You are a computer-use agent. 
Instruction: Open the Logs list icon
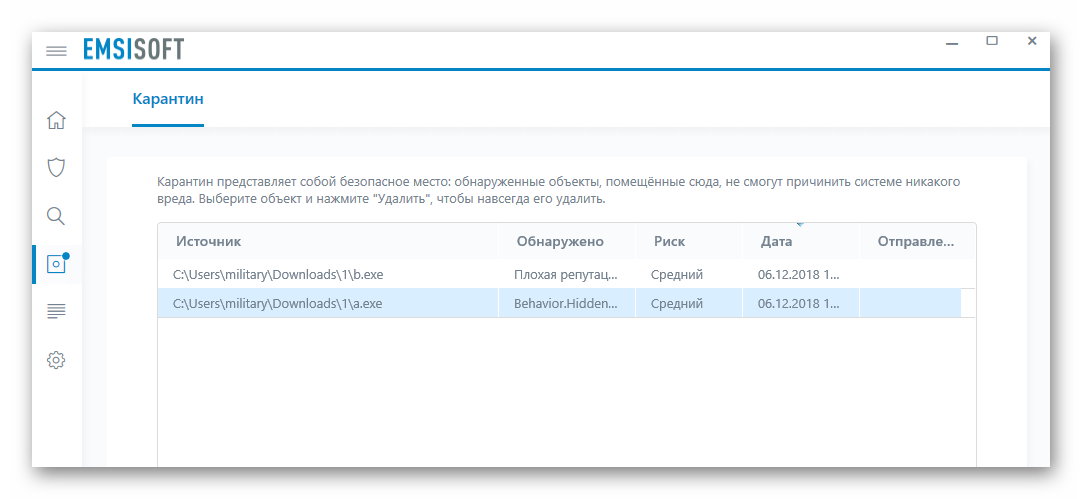pos(56,311)
